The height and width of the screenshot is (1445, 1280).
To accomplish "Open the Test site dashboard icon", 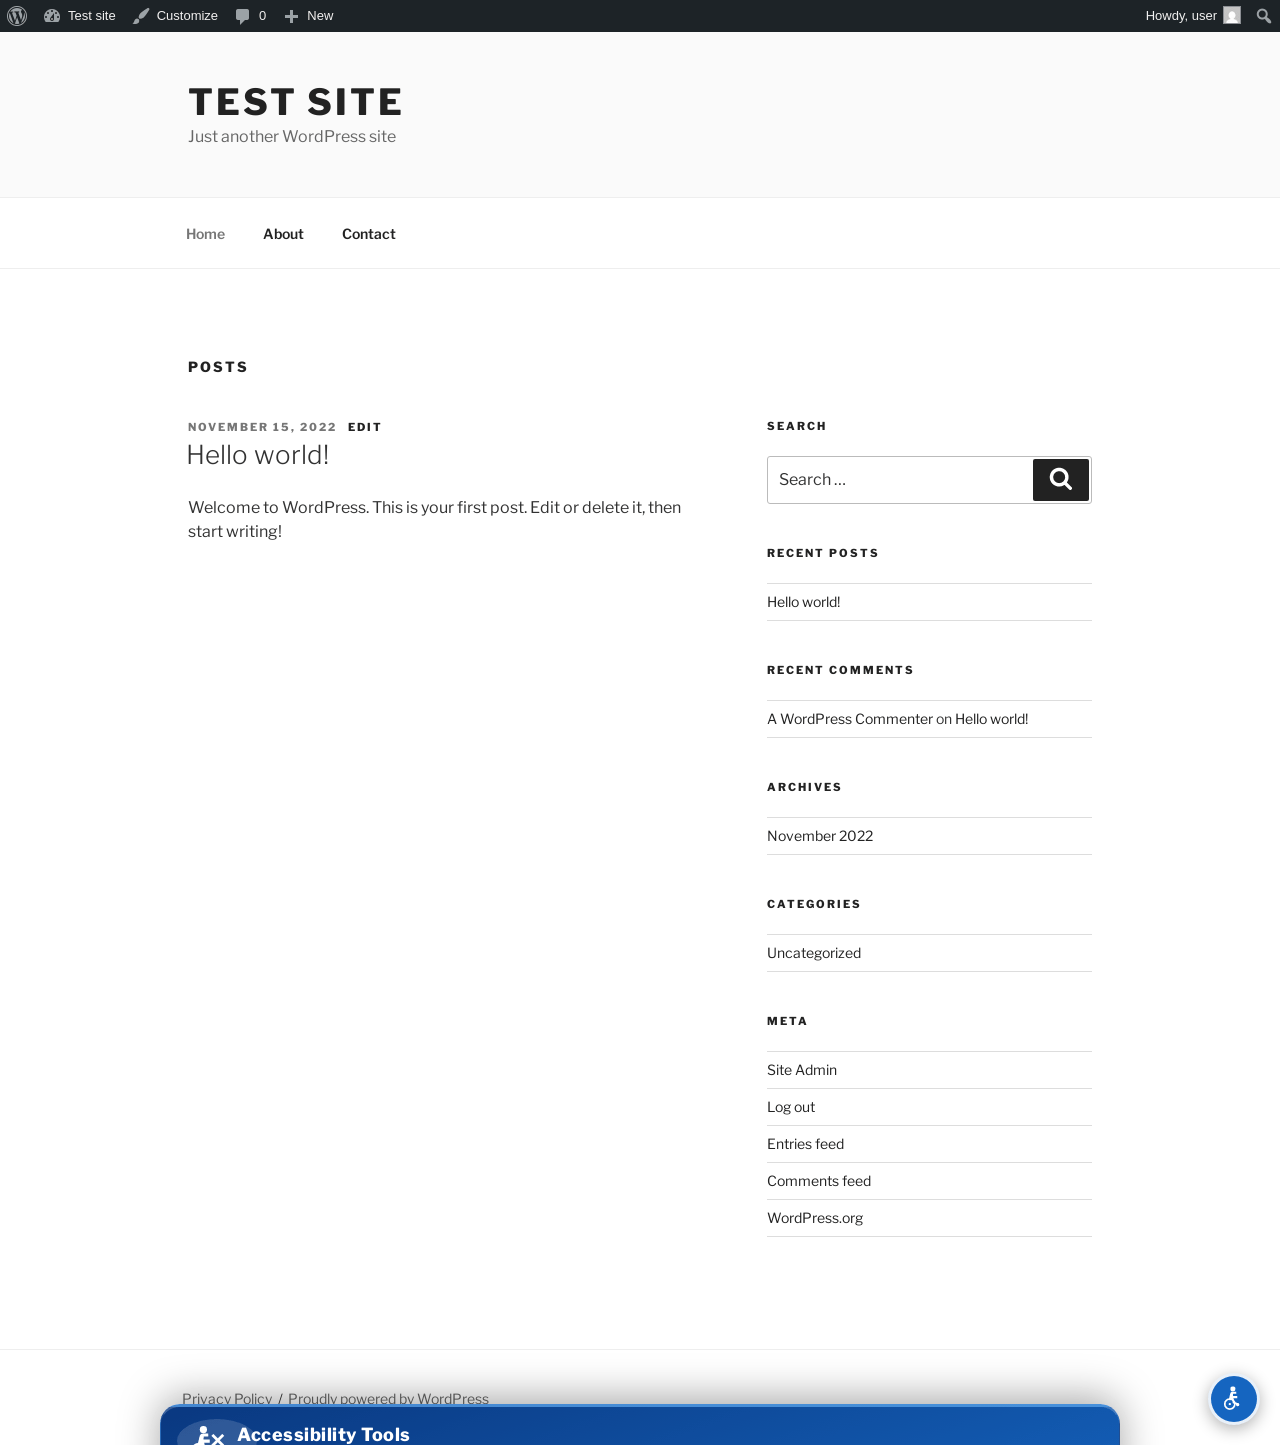I will pos(52,16).
